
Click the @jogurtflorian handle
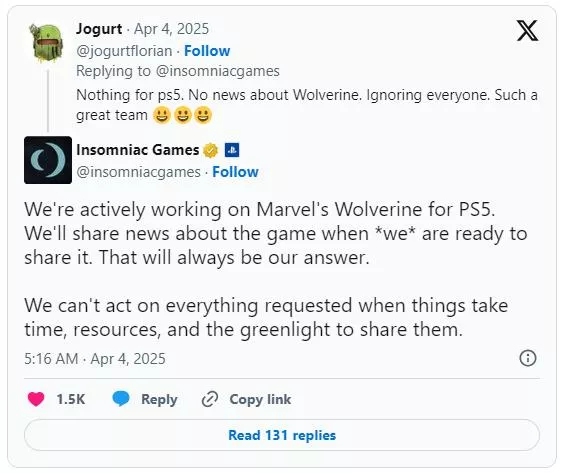coord(124,51)
